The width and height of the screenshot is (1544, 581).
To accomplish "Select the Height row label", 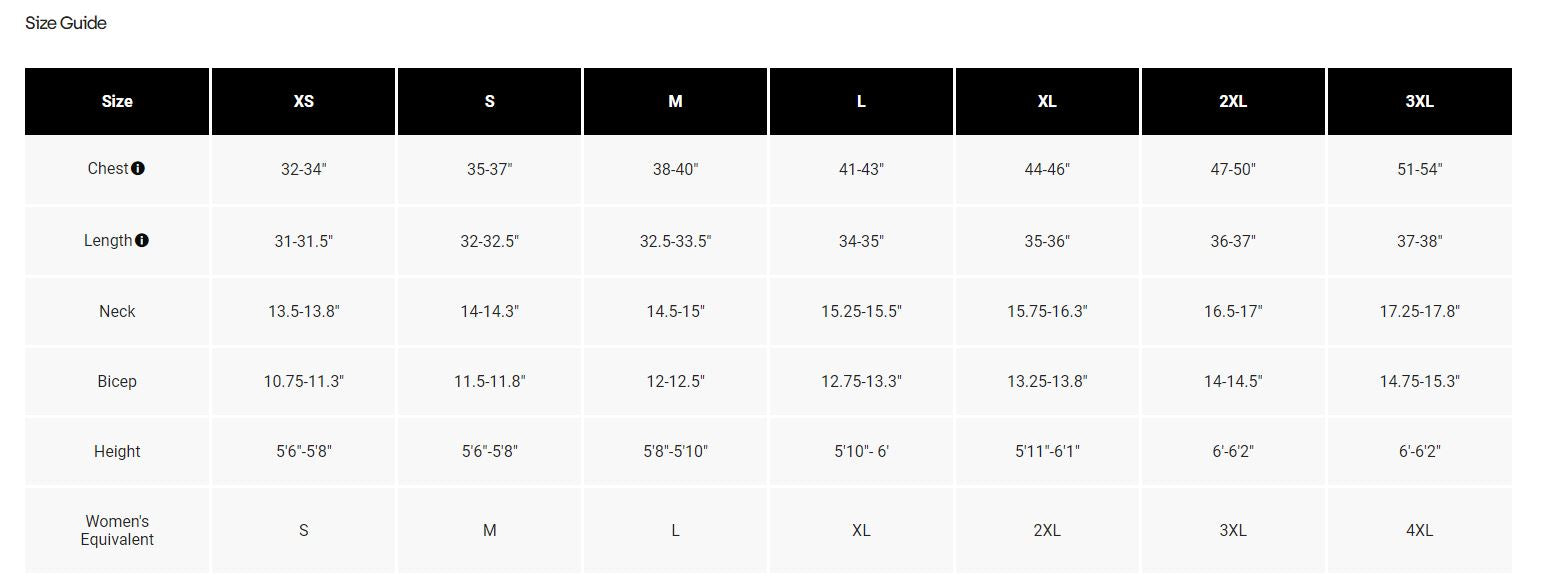I will [117, 451].
